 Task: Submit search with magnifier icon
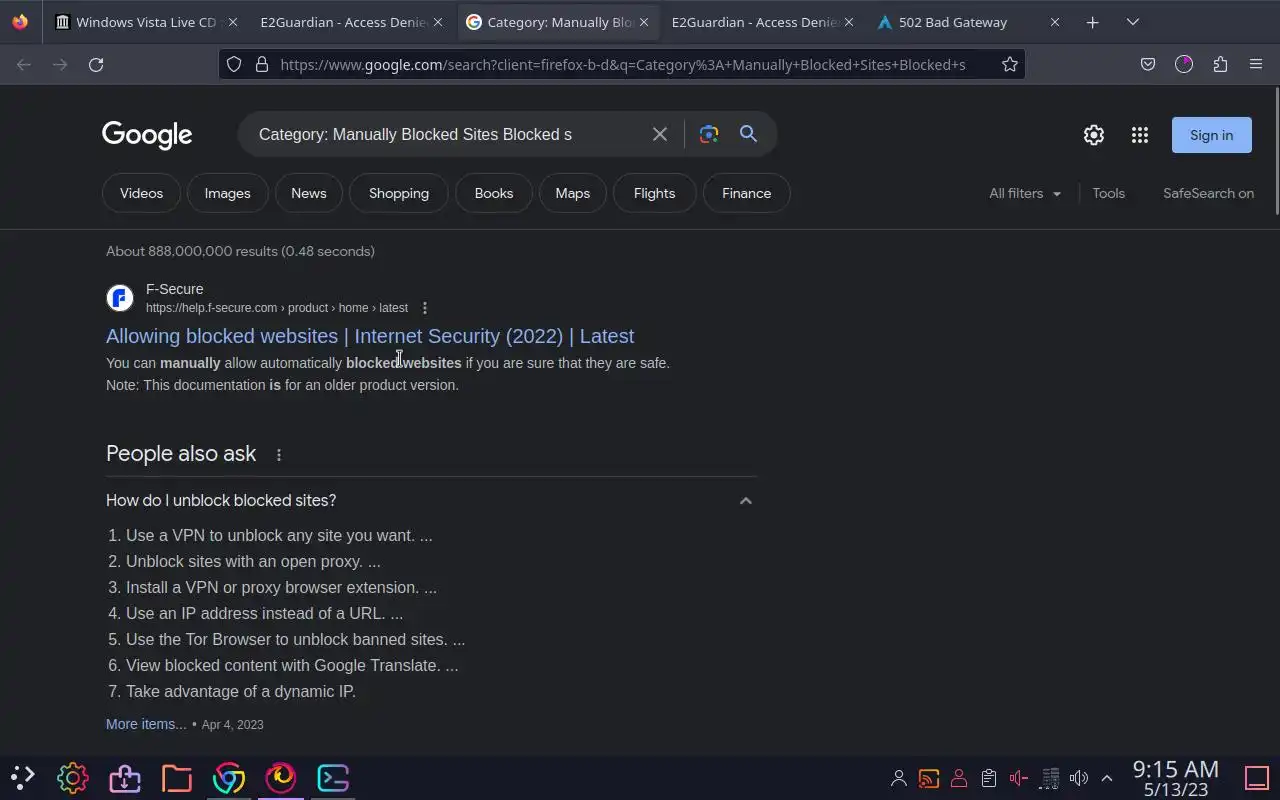point(748,134)
